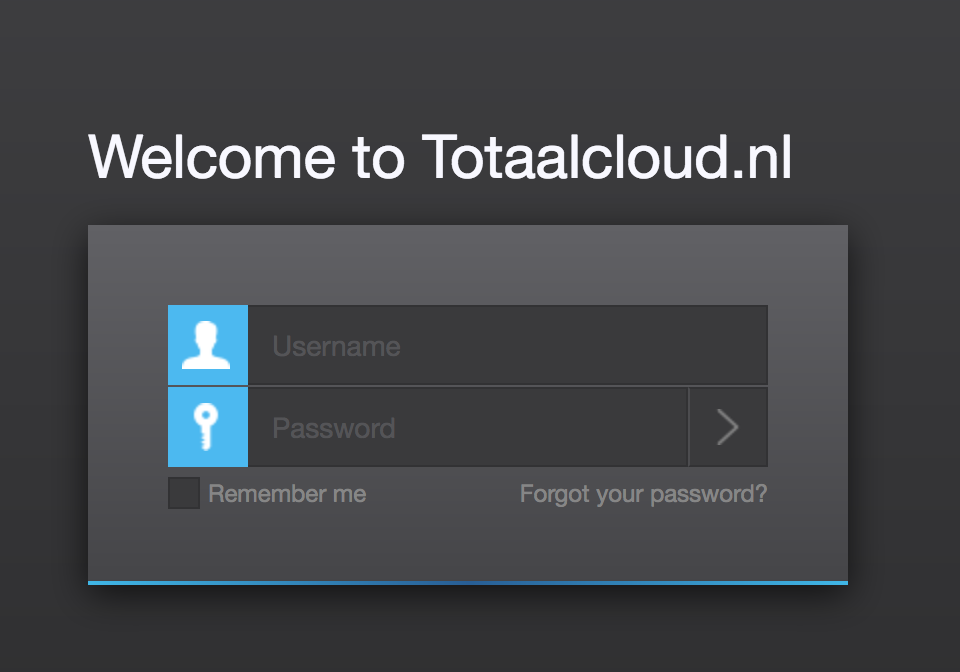Click the blue key icon
The image size is (960, 672).
(208, 427)
